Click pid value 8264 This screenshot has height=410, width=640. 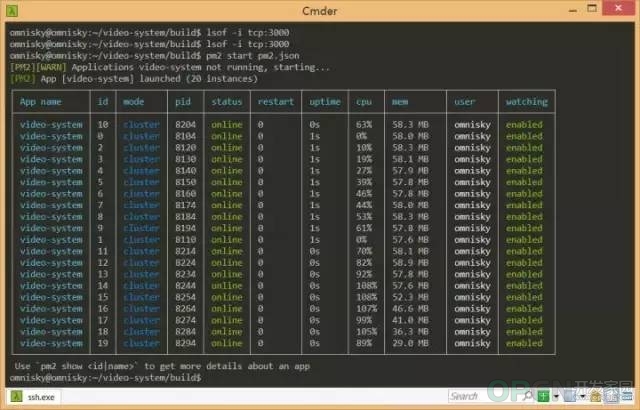point(185,309)
